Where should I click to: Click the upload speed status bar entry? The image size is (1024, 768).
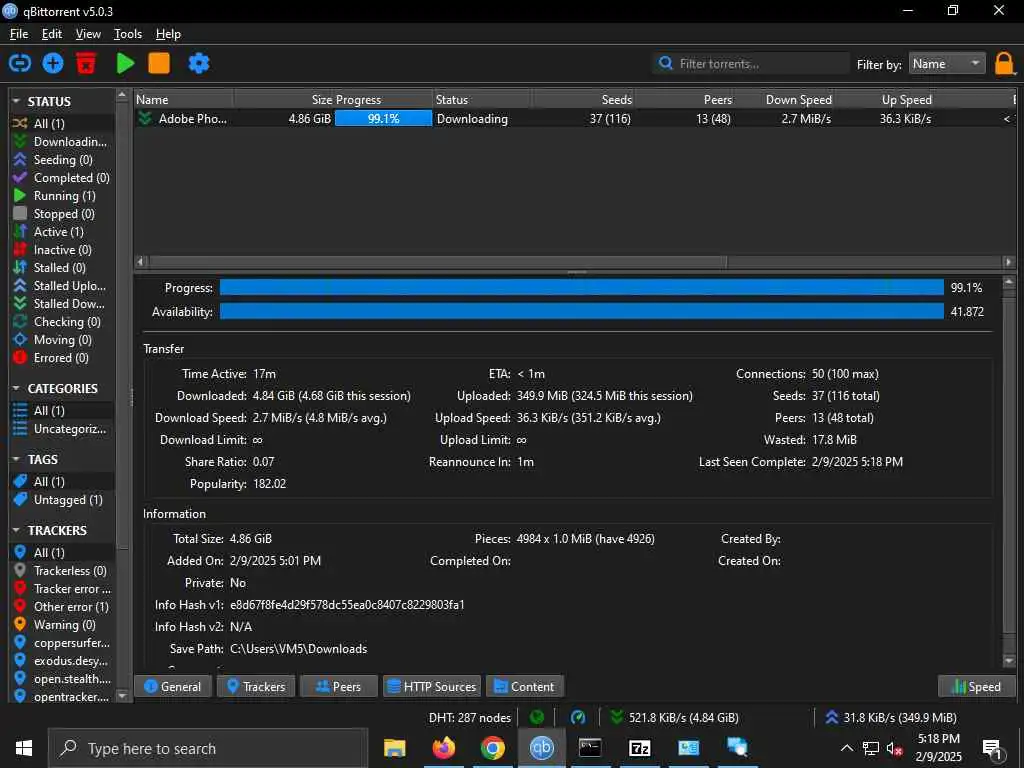(x=891, y=717)
